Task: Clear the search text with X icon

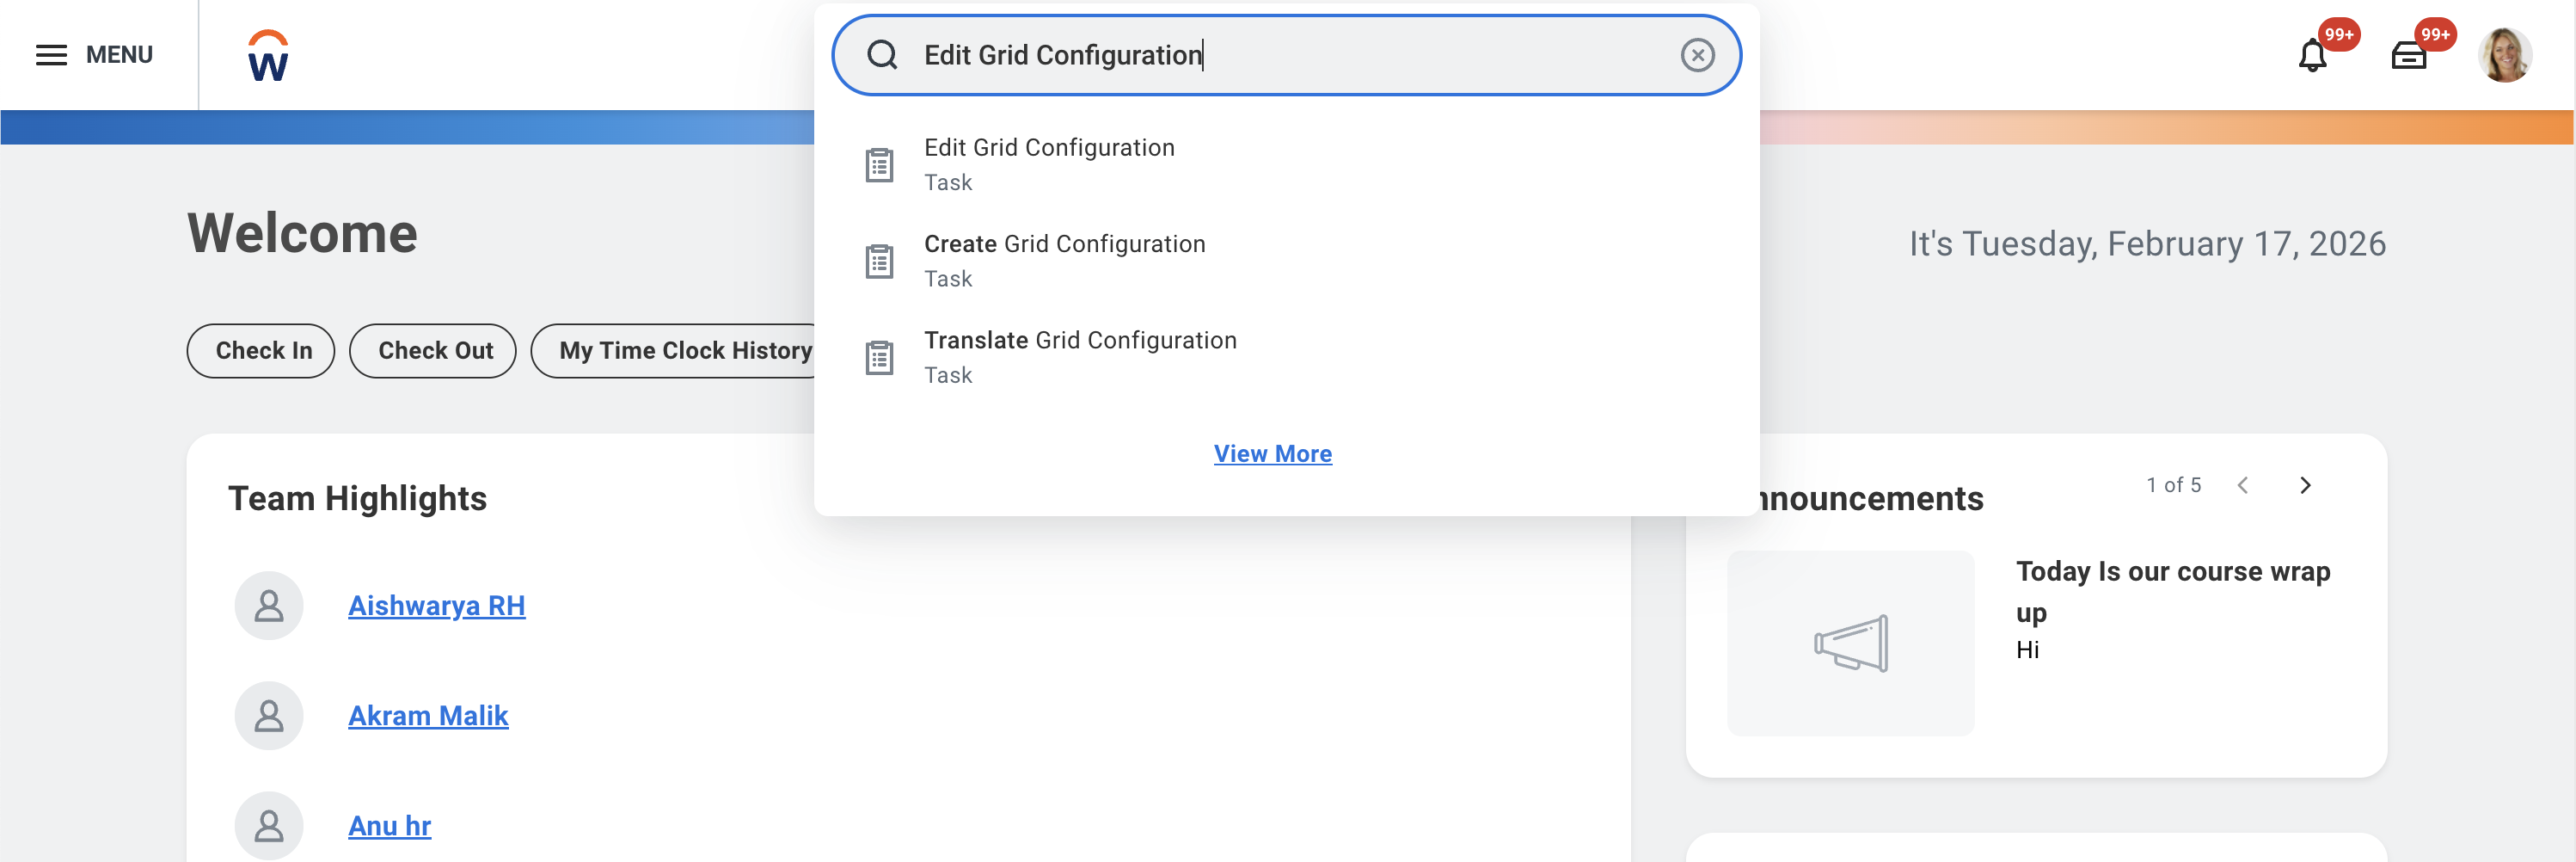Action: pos(1696,55)
